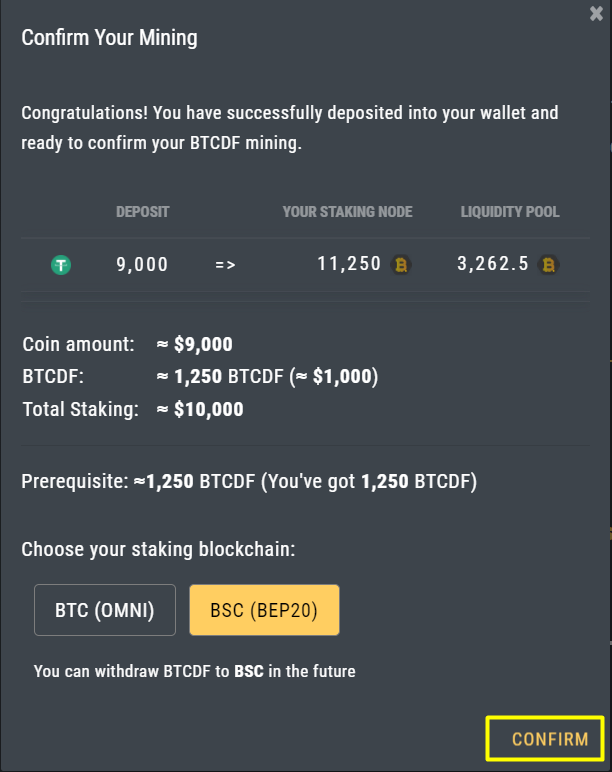The height and width of the screenshot is (772, 612).
Task: Confirm the mining with CONFIRM button
Action: [545, 739]
